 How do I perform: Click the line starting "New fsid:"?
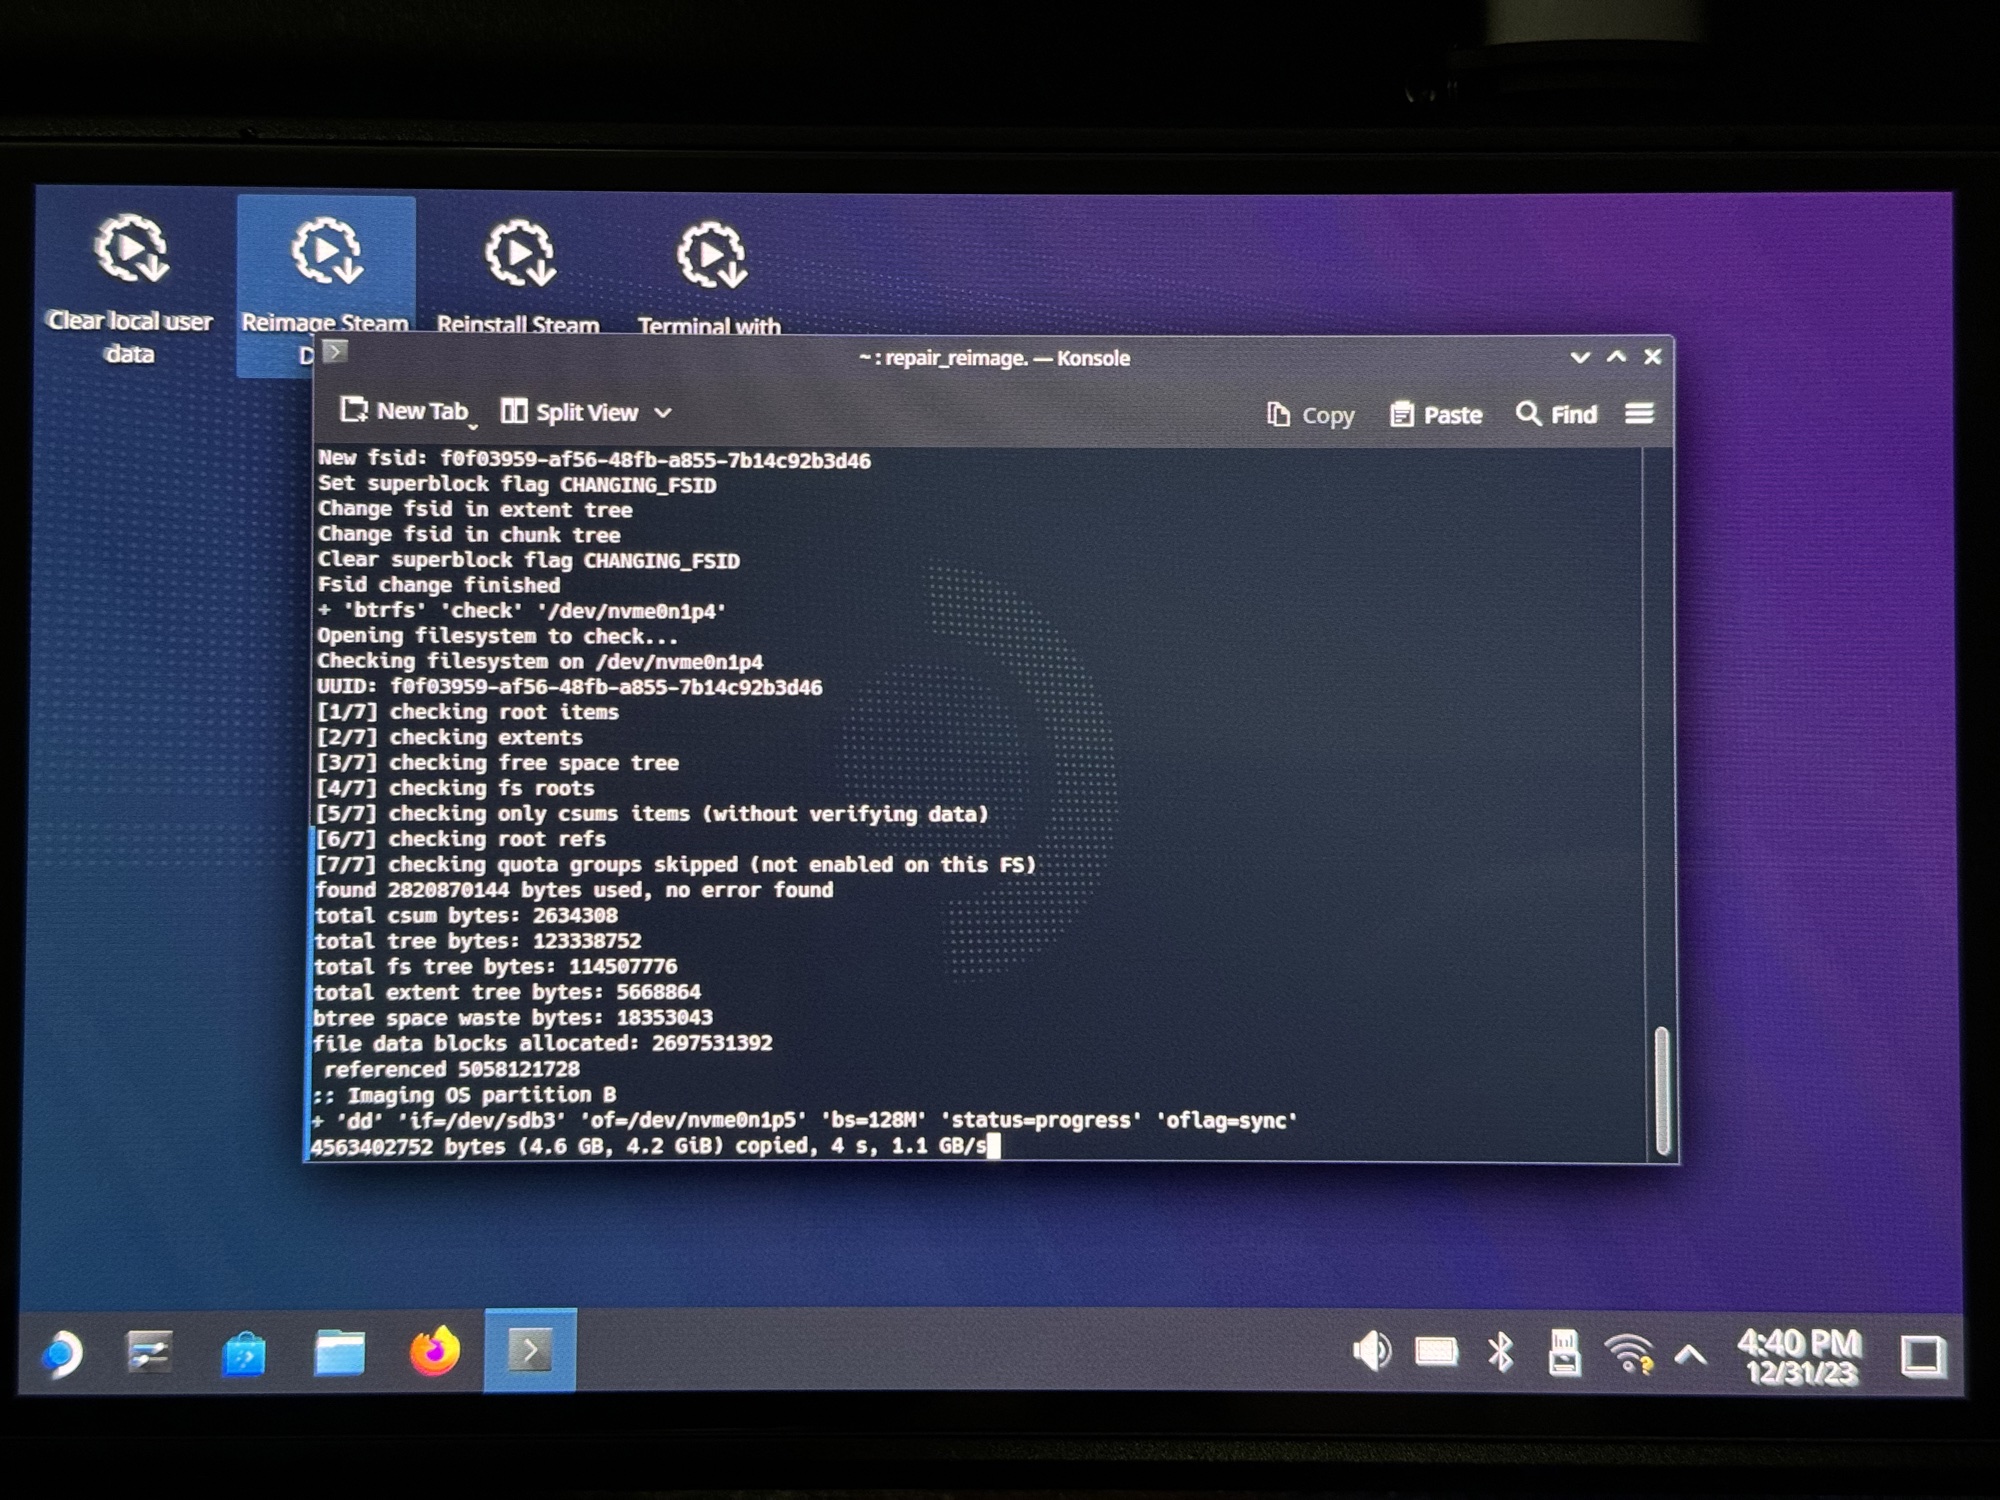(x=594, y=460)
